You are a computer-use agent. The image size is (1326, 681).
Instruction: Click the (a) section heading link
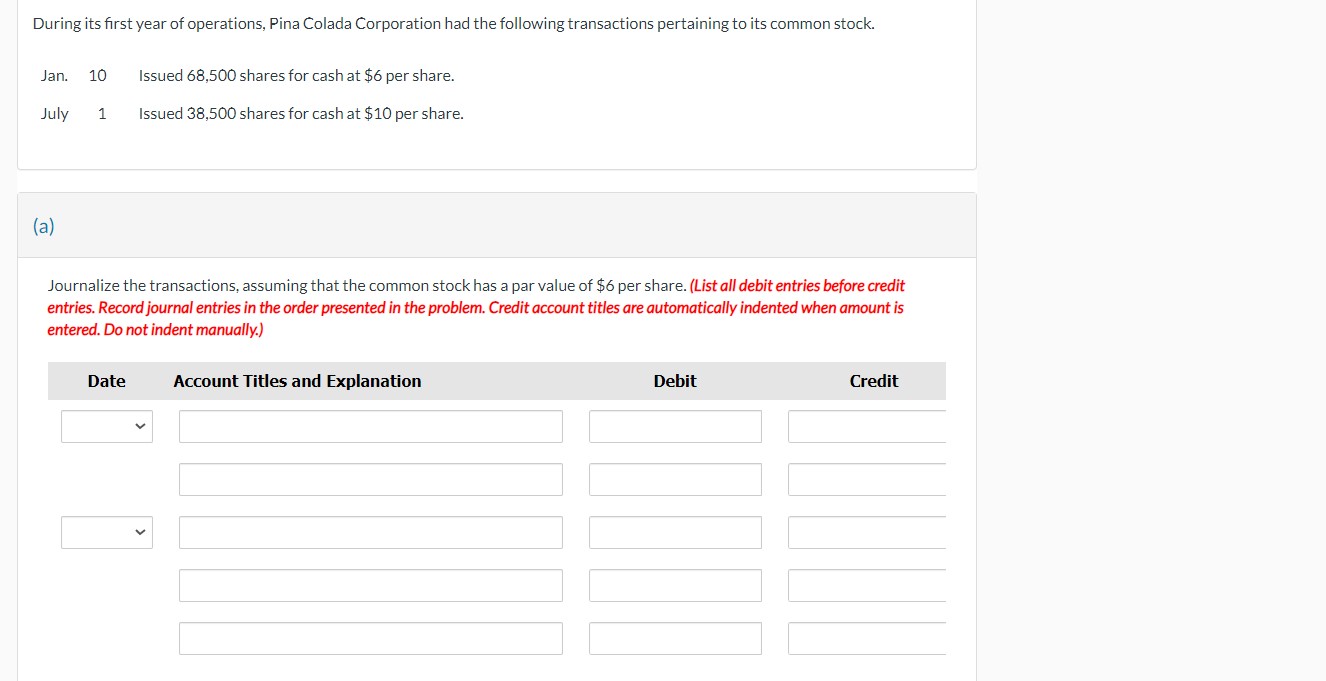point(43,226)
